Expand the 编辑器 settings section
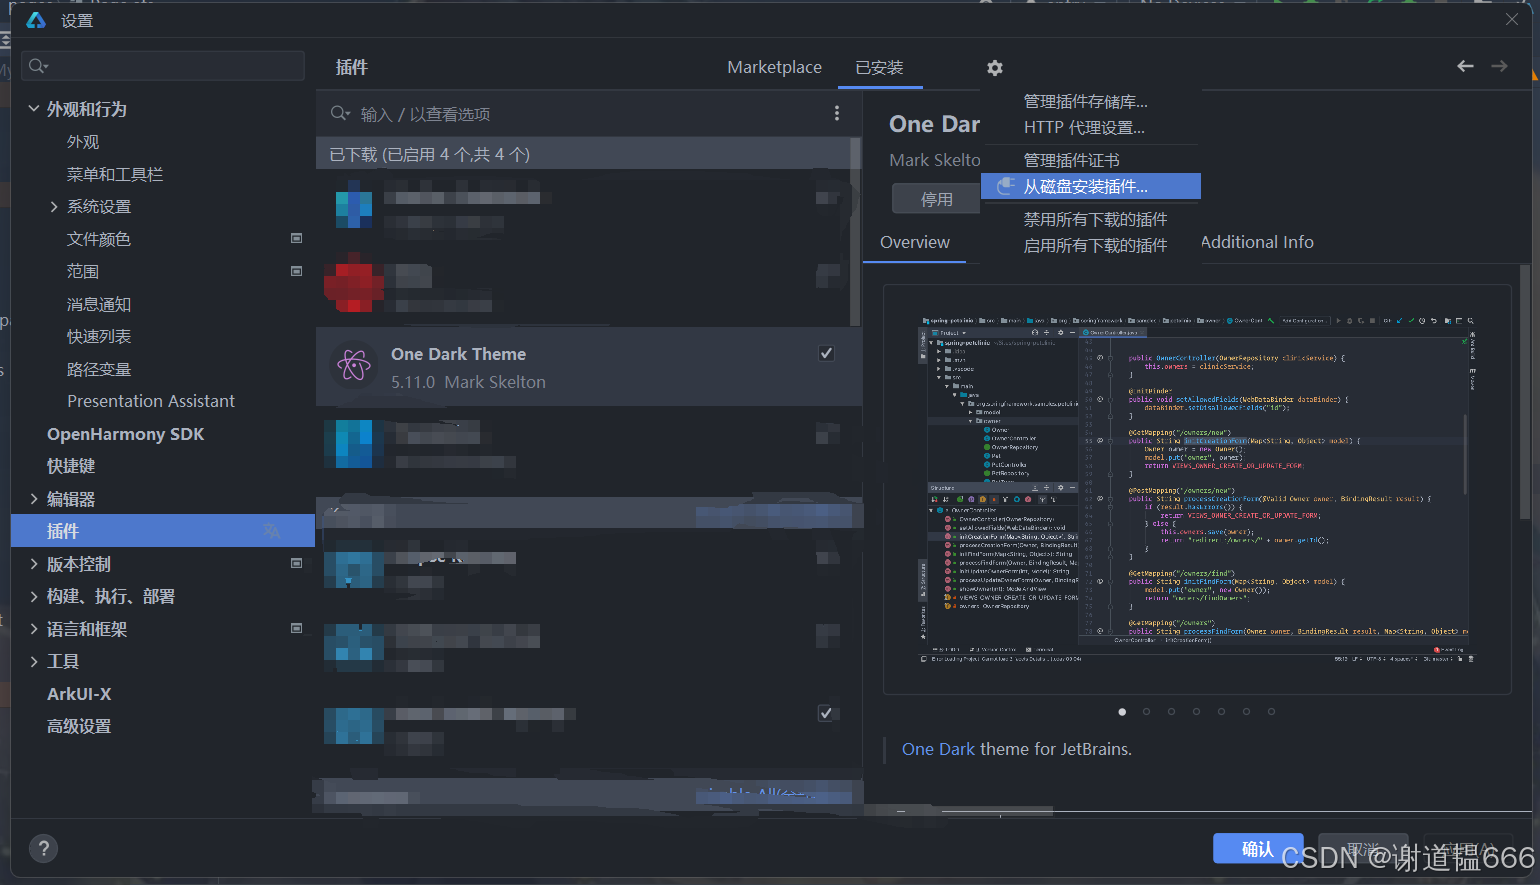Screen dimensions: 1540x885 point(34,498)
